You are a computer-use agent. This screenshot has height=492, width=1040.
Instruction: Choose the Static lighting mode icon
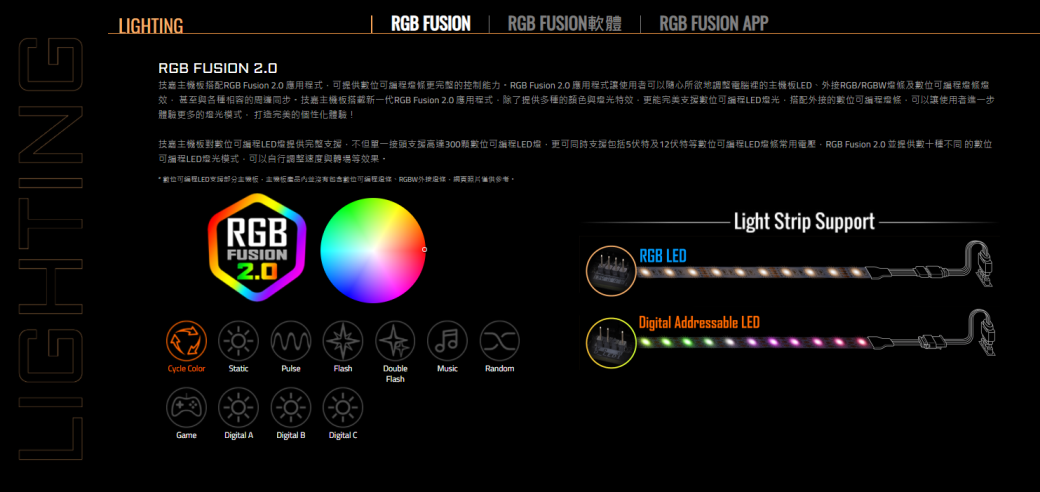point(238,342)
